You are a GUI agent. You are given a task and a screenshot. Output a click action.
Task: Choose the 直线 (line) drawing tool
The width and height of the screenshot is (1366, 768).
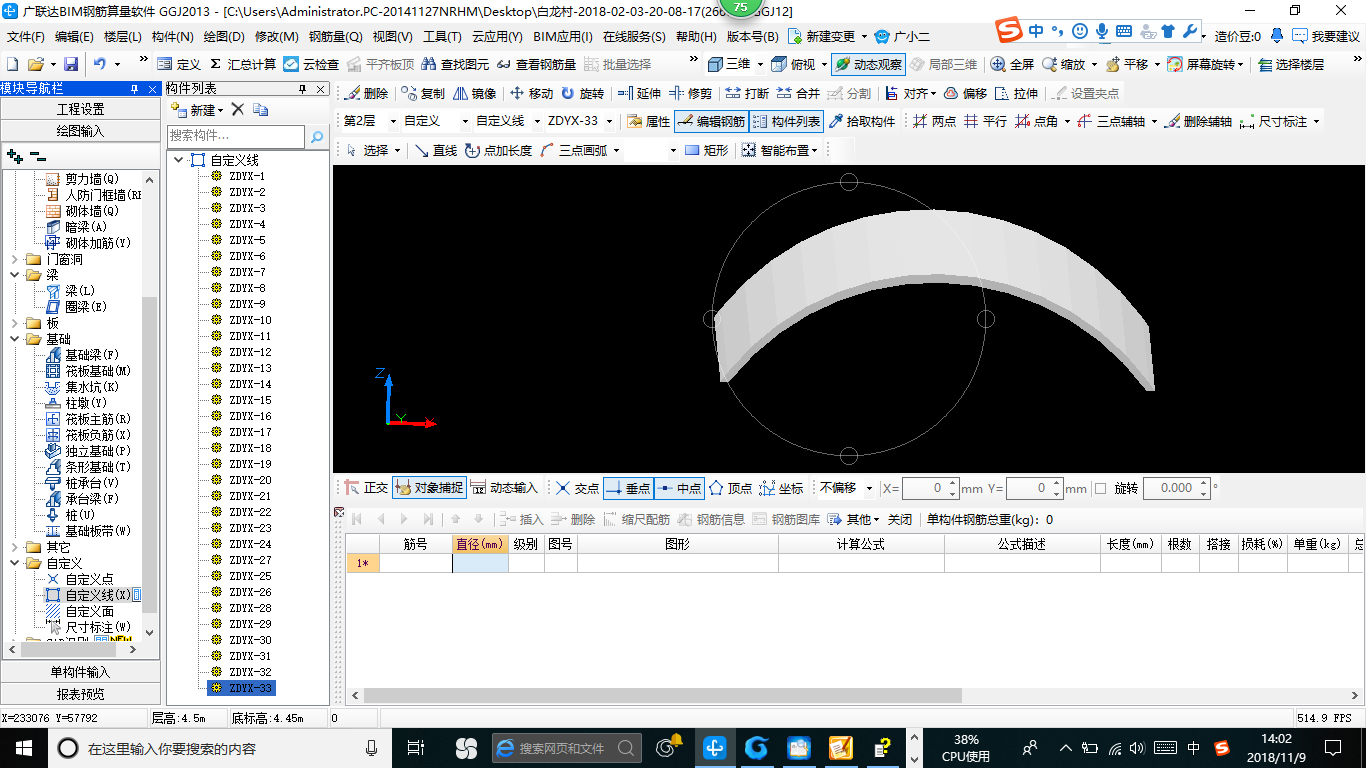pos(436,150)
